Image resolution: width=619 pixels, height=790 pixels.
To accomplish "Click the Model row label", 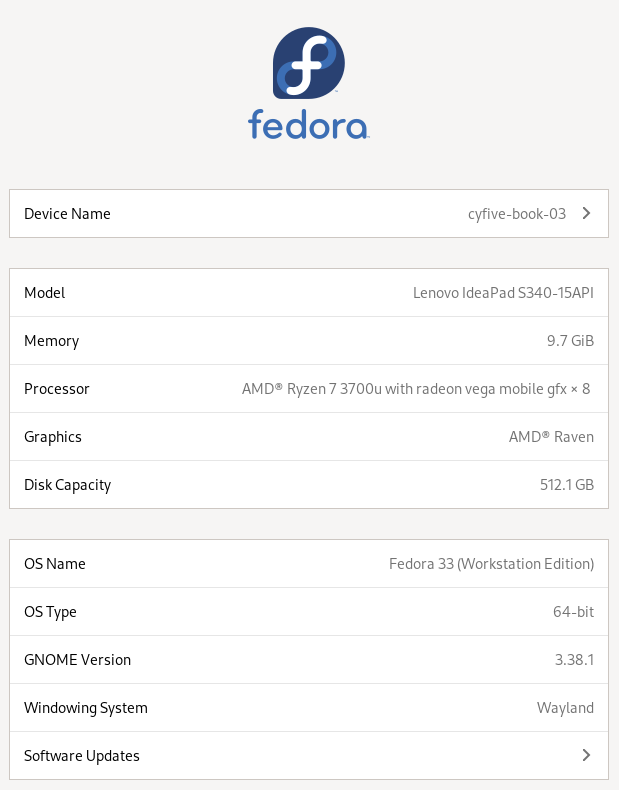I will click(45, 293).
